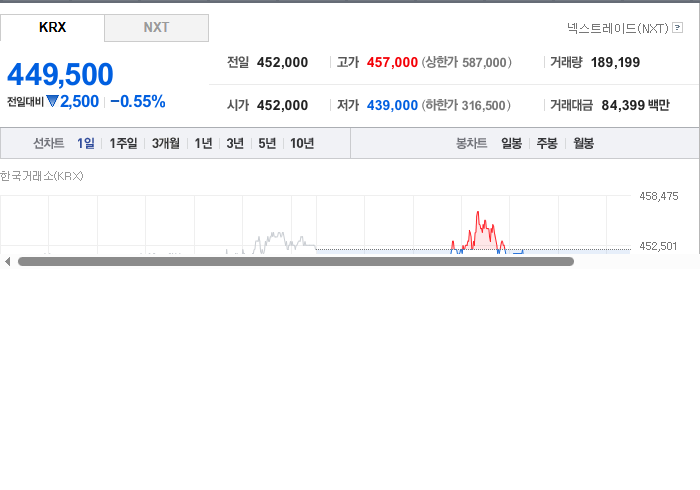Click the low price 439,000
This screenshot has height=490, width=700.
[x=392, y=105]
